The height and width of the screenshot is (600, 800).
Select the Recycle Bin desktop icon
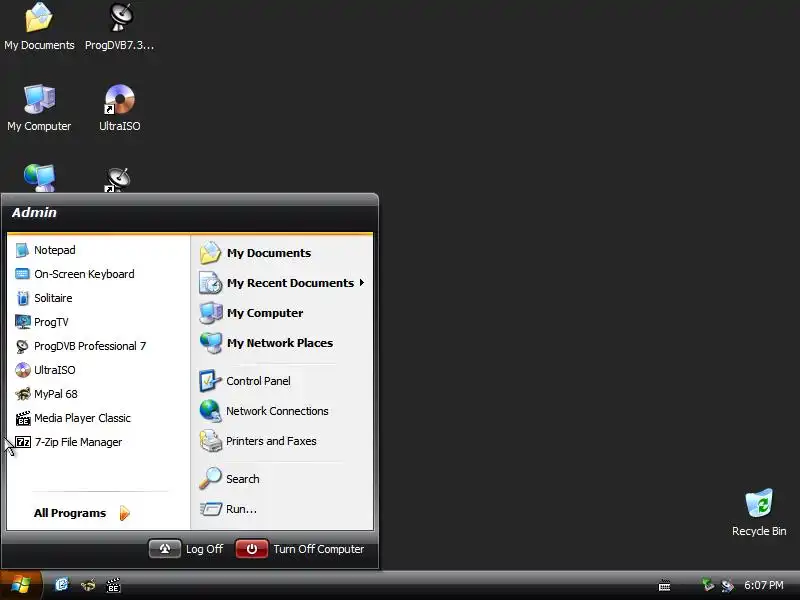(759, 512)
